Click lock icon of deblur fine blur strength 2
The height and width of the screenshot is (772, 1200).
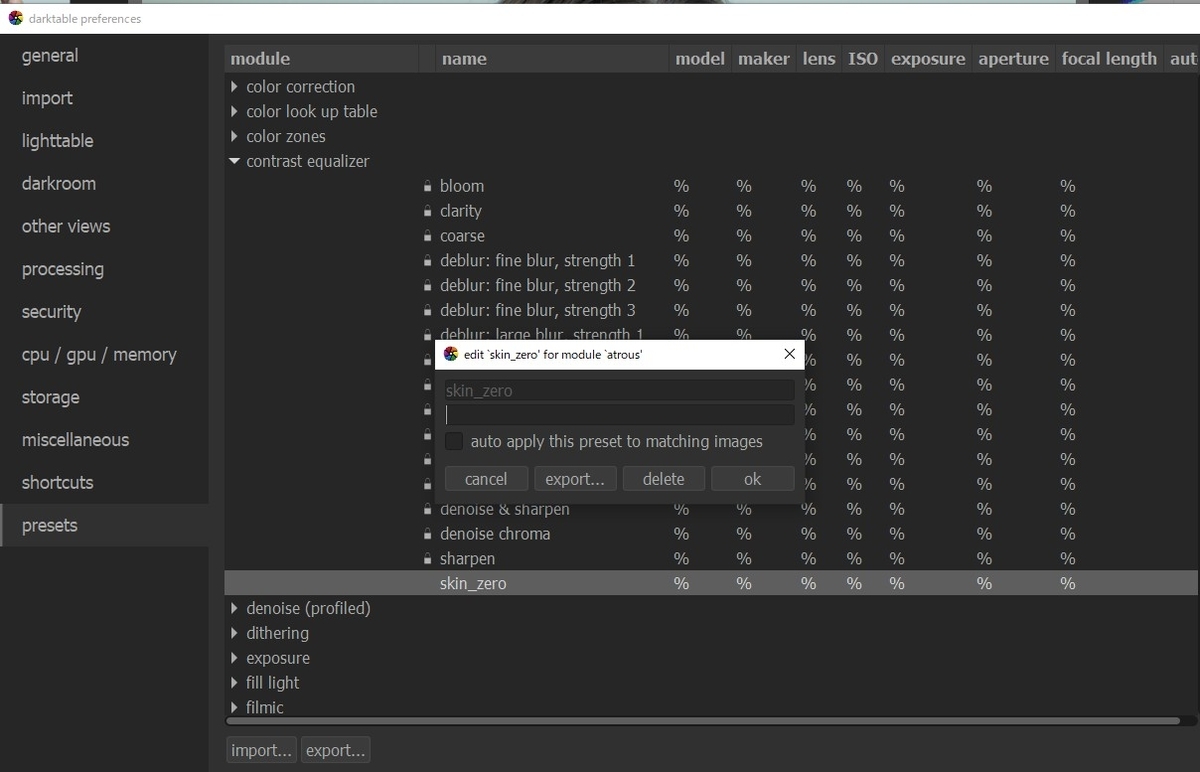point(427,286)
